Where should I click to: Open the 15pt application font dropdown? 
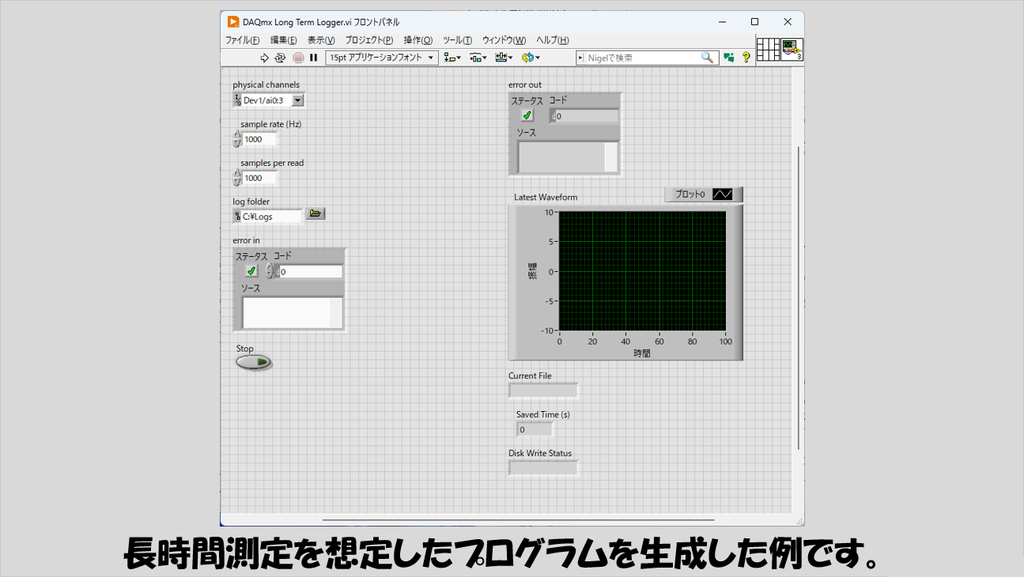[381, 57]
